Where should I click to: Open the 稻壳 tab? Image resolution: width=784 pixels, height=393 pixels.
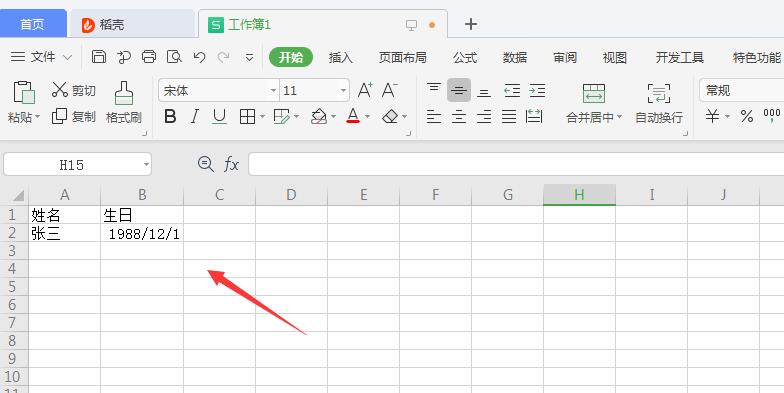(131, 24)
